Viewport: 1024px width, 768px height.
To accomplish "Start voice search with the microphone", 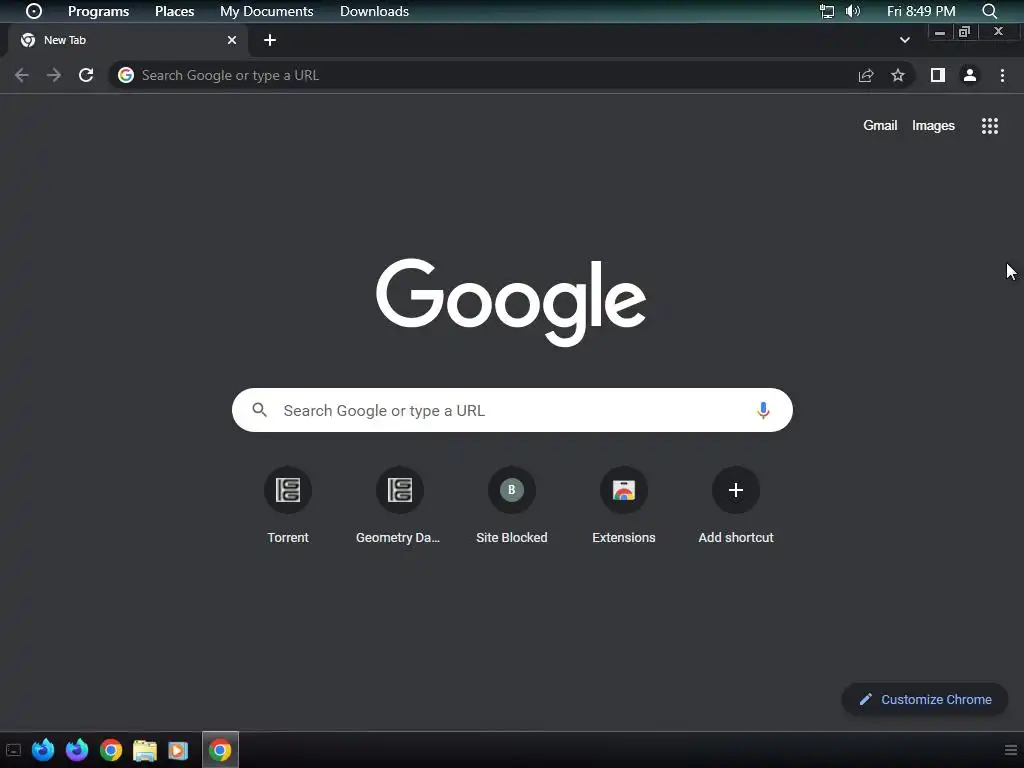I will [763, 410].
